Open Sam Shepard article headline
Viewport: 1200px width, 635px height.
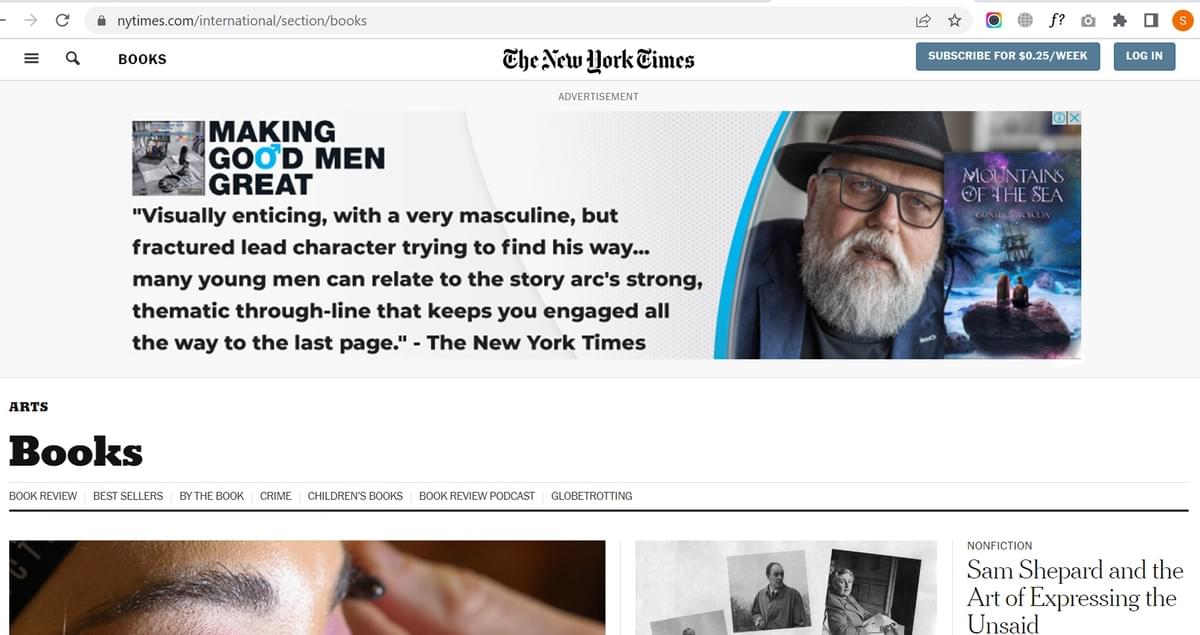click(1075, 597)
